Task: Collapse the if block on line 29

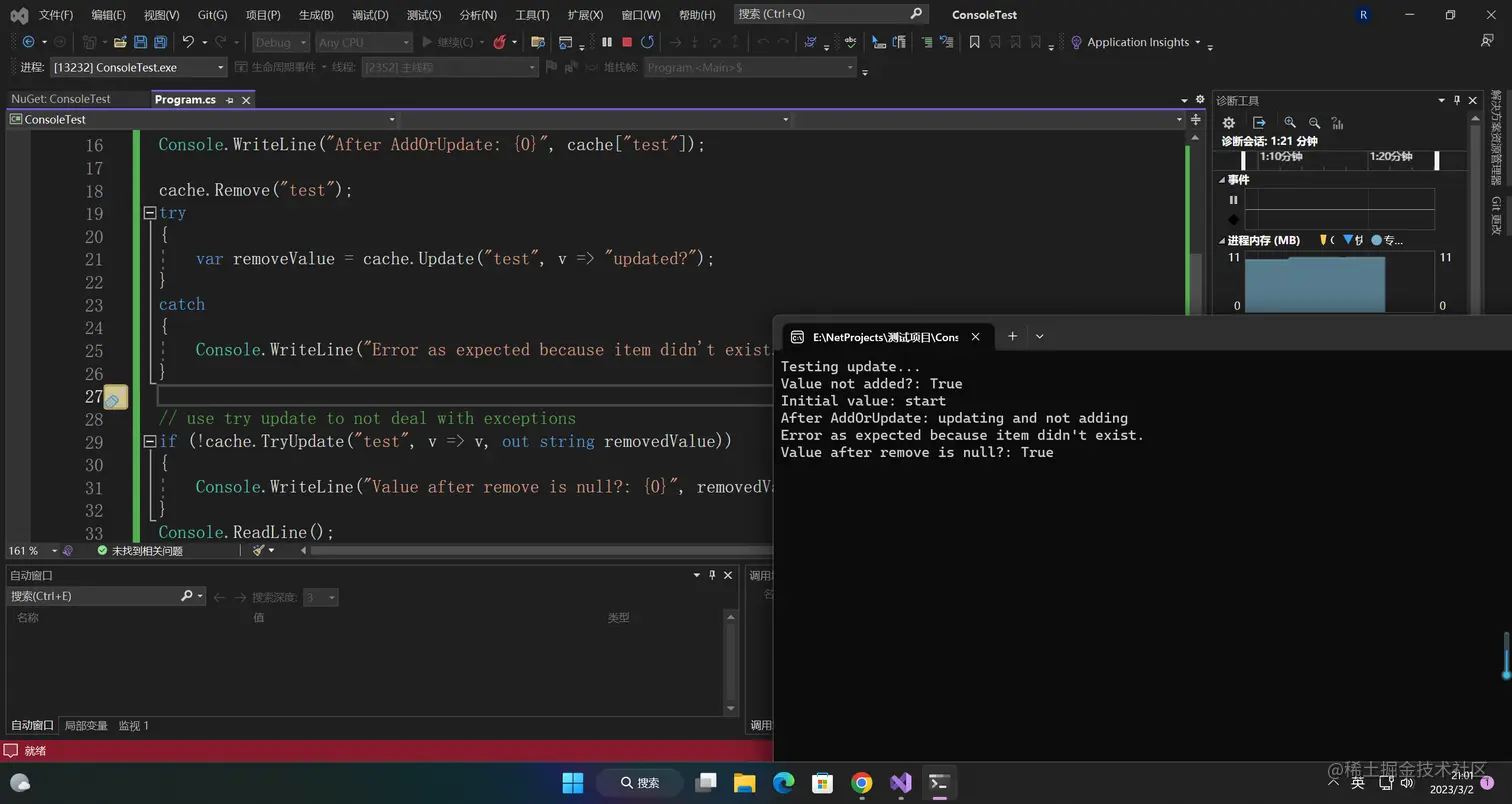Action: 149,441
